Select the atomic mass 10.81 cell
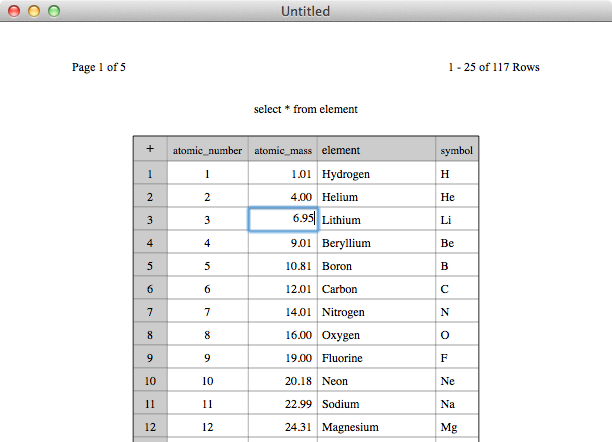The image size is (612, 442). point(283,266)
